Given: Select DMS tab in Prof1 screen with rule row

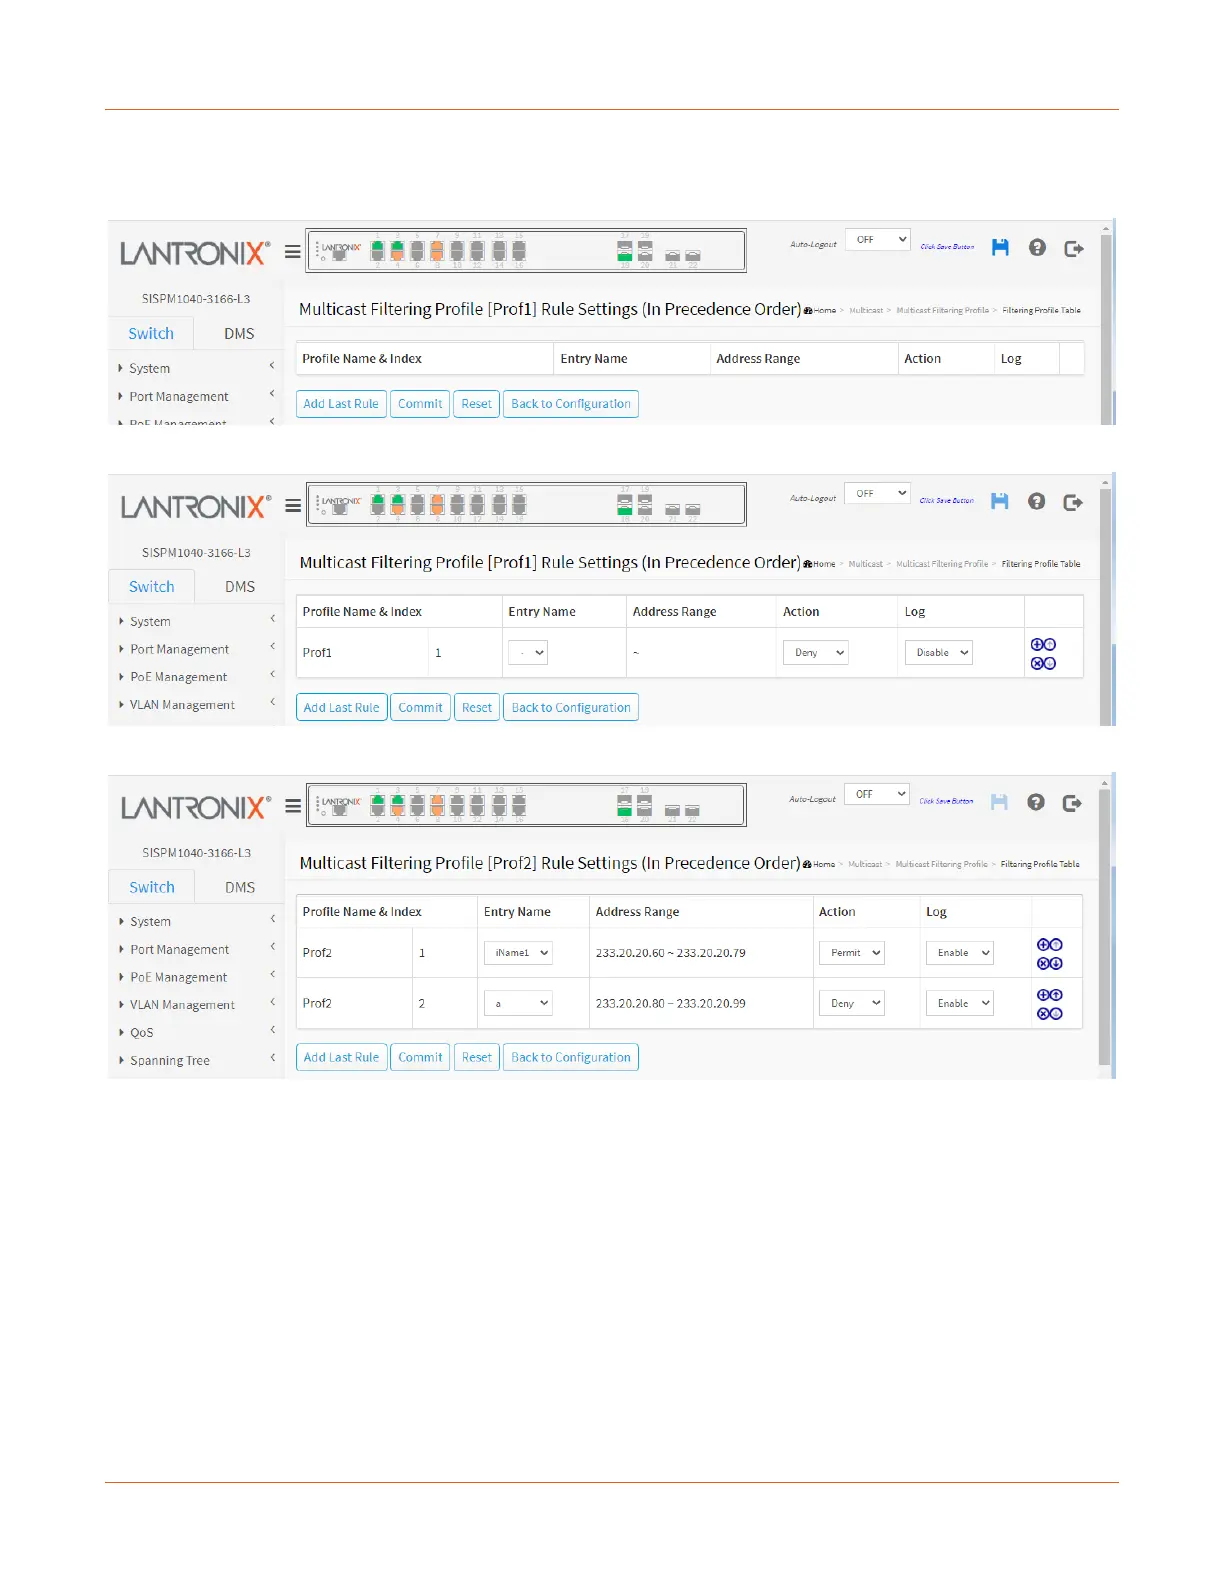Looking at the screenshot, I should click(x=240, y=586).
